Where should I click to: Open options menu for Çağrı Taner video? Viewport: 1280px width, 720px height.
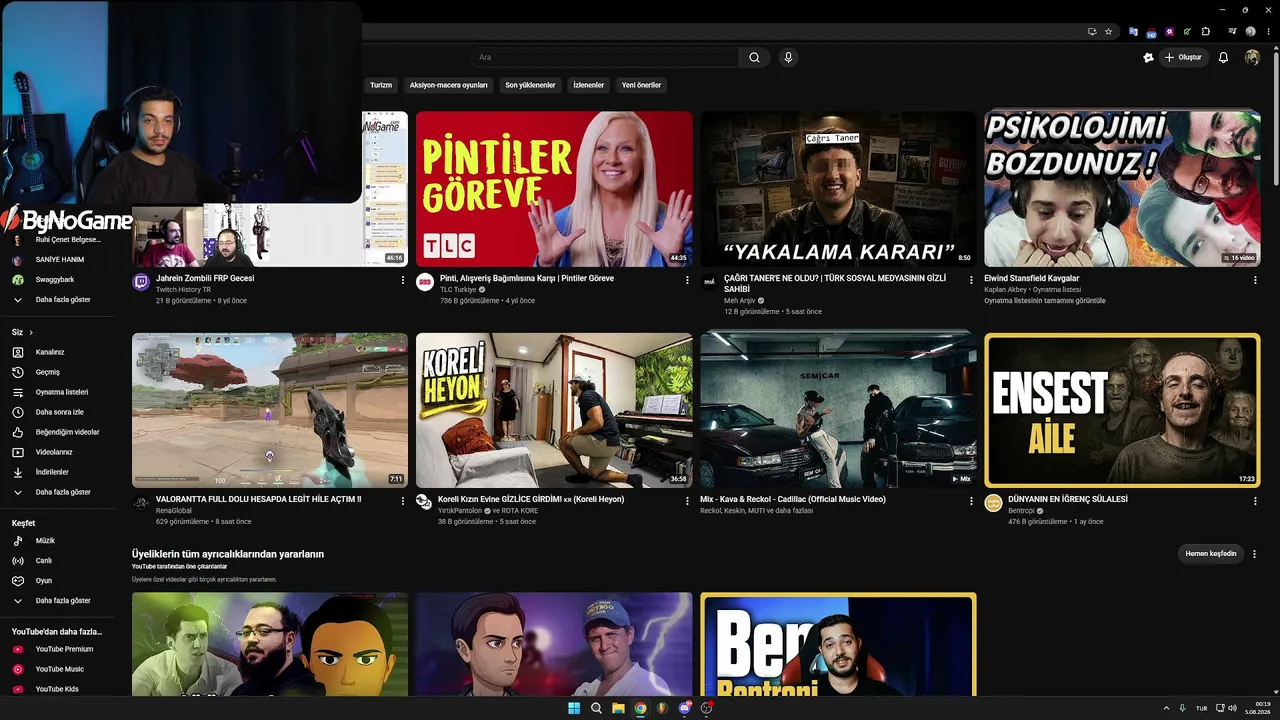[971, 280]
